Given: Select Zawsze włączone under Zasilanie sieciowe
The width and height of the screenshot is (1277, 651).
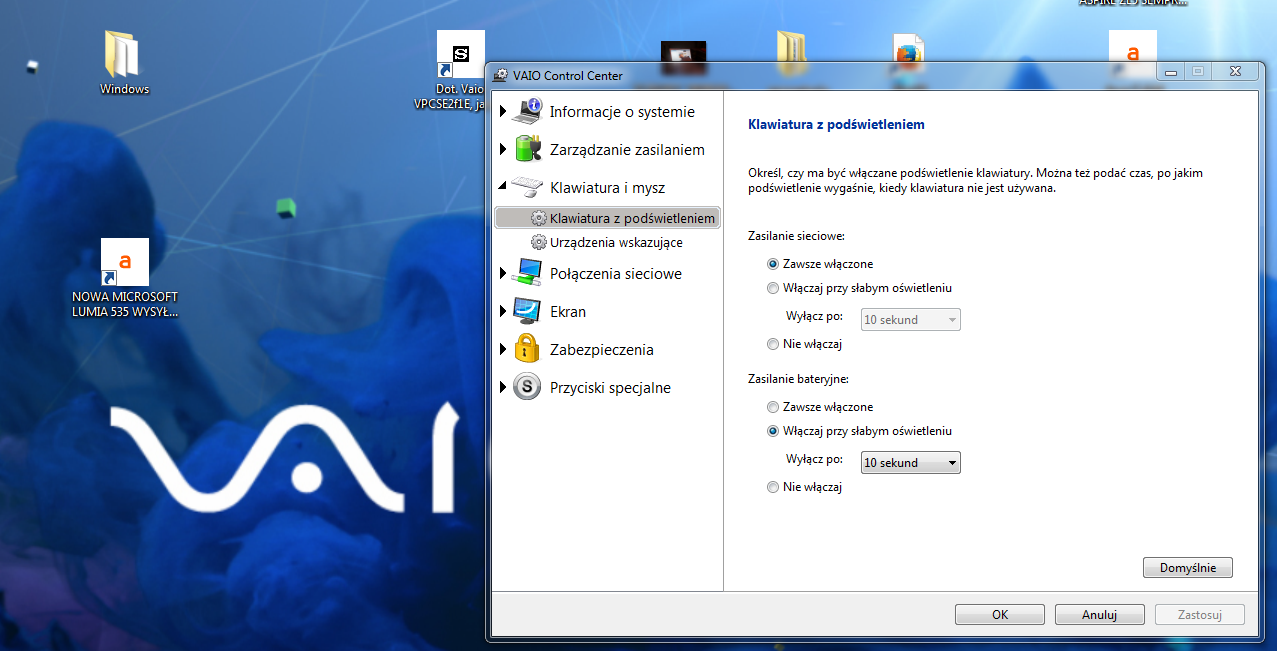Looking at the screenshot, I should [x=772, y=263].
